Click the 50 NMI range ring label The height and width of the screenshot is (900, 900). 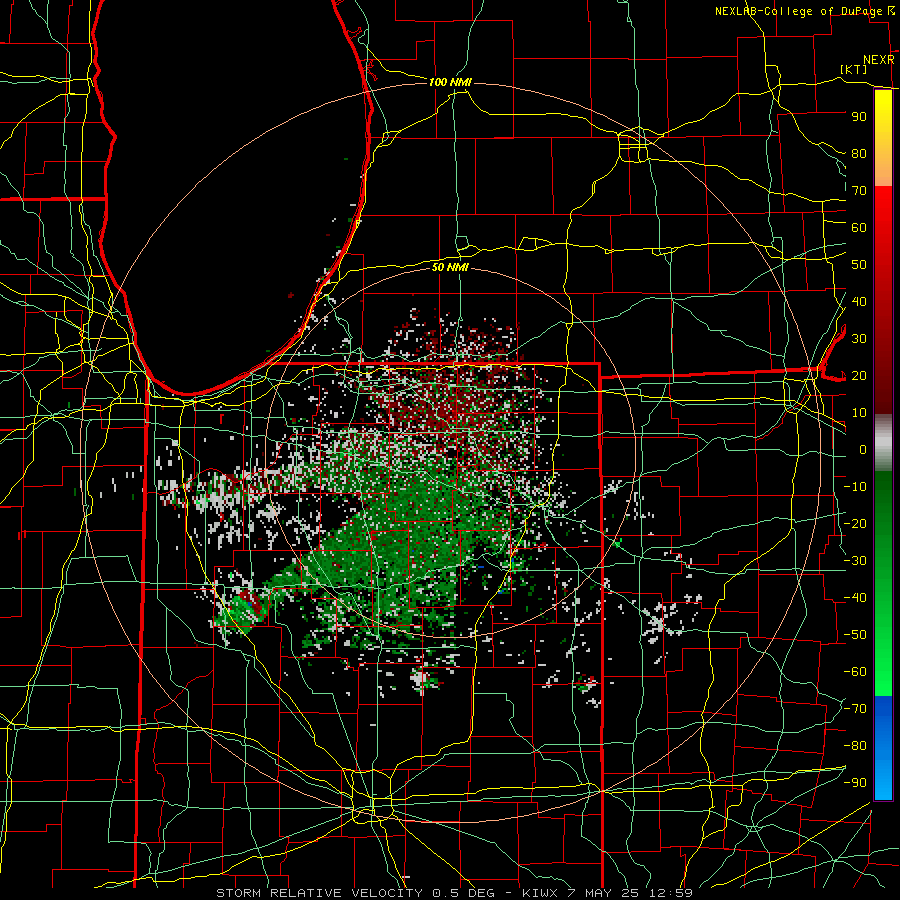point(450,267)
